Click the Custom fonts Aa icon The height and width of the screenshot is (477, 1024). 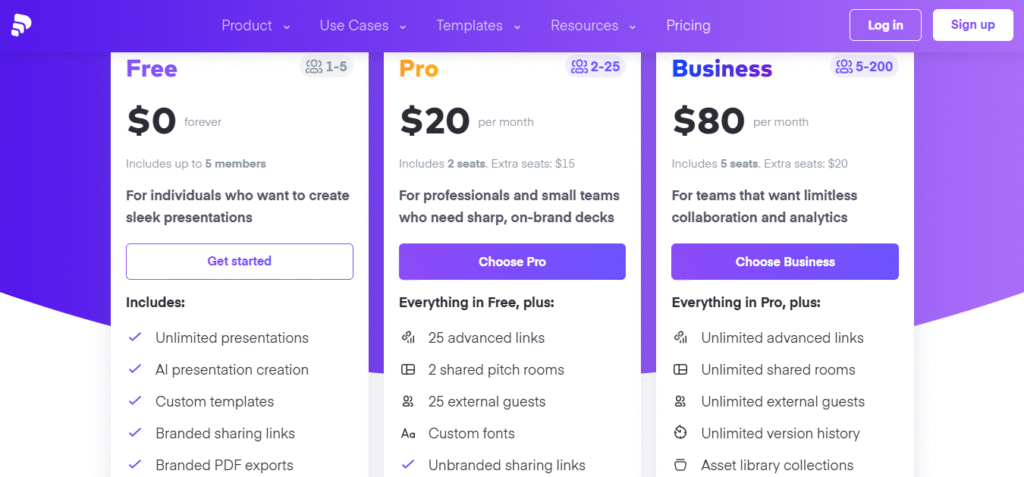pyautogui.click(x=408, y=434)
